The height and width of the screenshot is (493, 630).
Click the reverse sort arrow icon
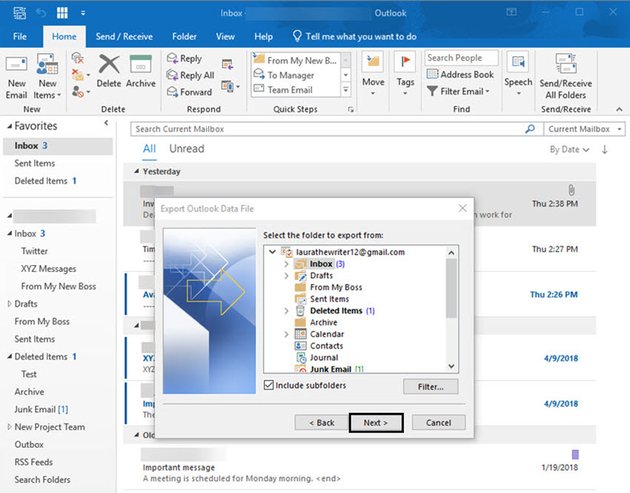point(604,149)
